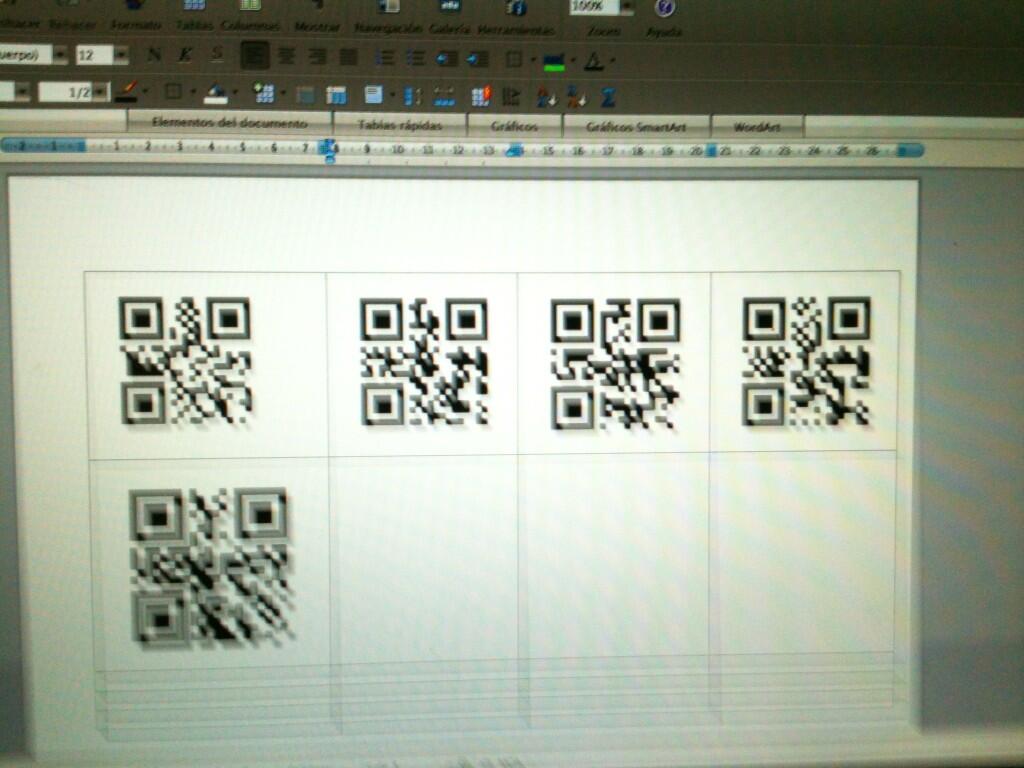Toggle center text alignment
Image resolution: width=1024 pixels, height=768 pixels.
(x=286, y=56)
